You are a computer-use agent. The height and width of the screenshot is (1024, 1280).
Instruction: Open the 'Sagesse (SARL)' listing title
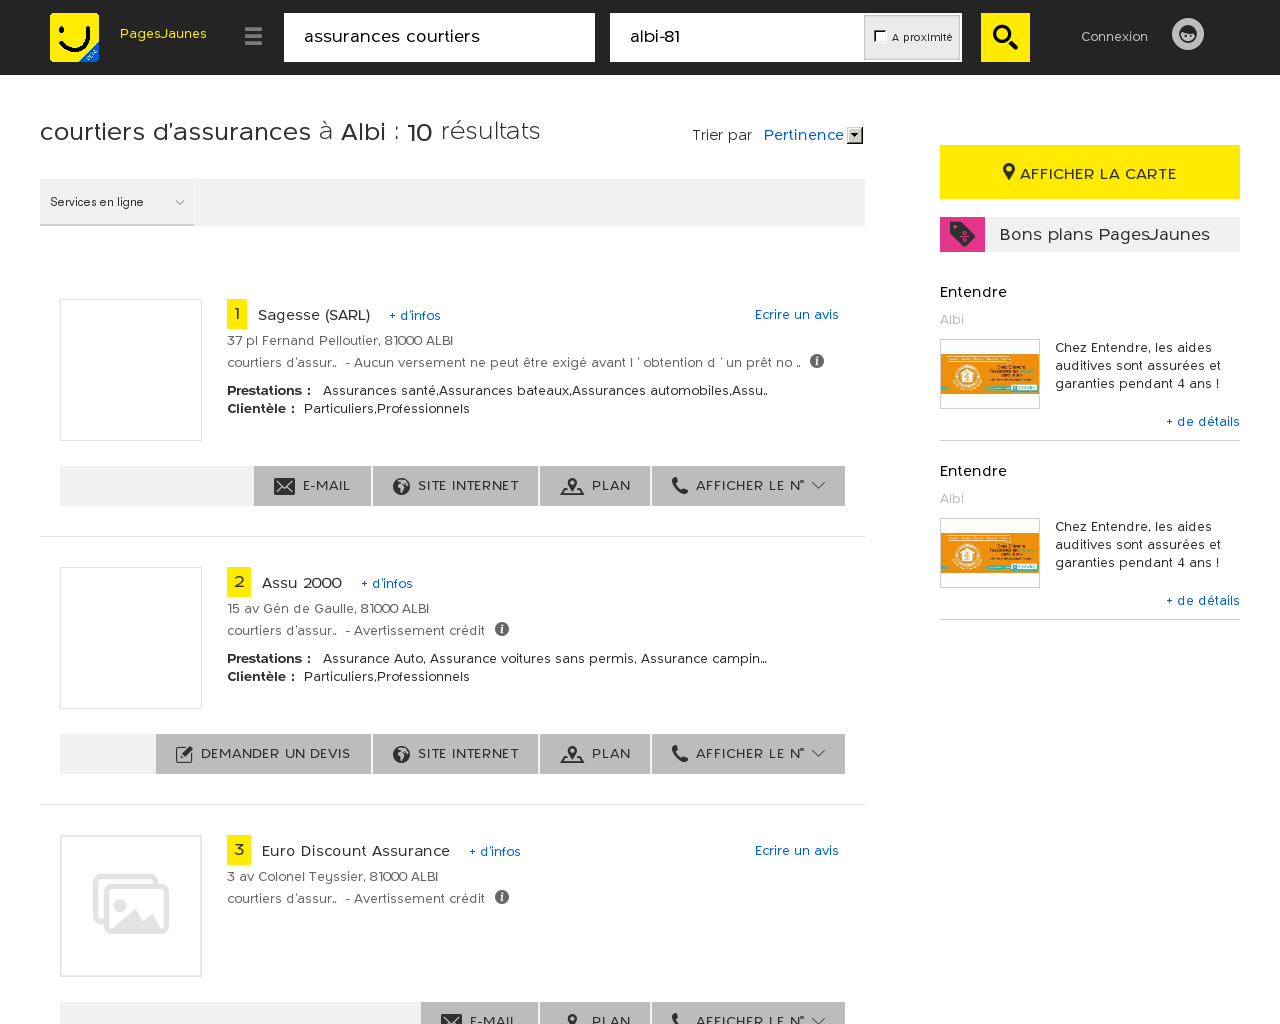click(314, 315)
